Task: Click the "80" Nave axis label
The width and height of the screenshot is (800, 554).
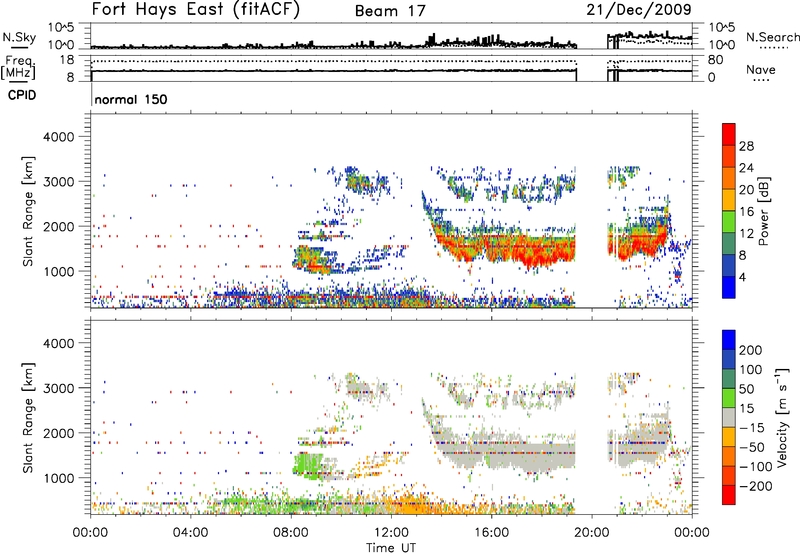Action: click(x=715, y=60)
